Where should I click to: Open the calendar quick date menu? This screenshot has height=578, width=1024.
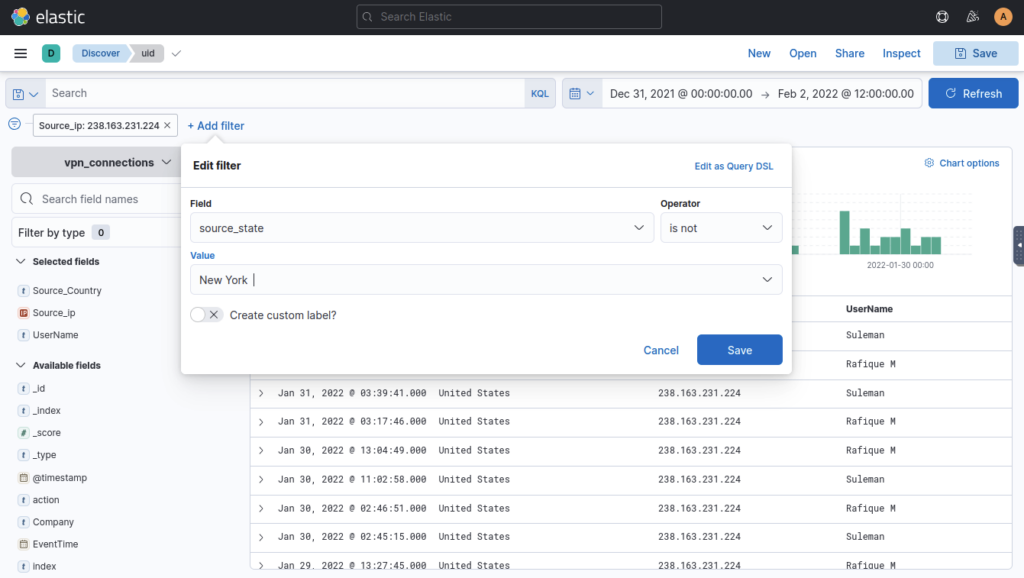click(581, 93)
